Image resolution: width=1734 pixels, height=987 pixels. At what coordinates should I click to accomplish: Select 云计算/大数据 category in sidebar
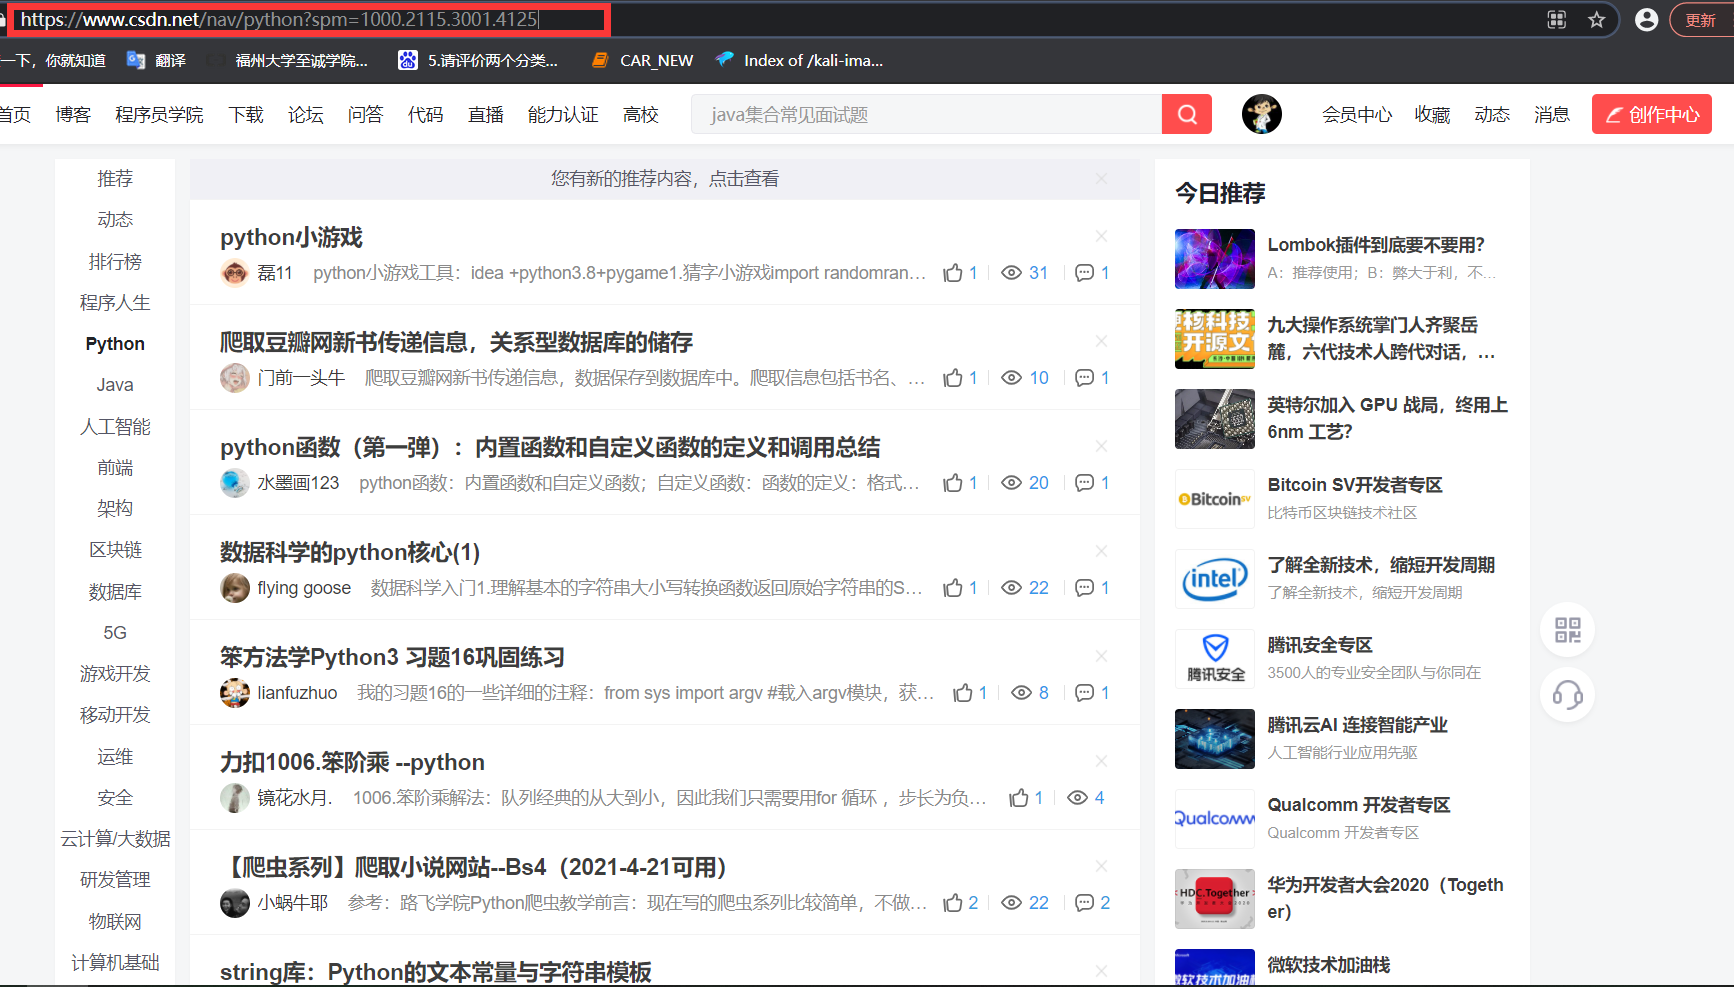coord(115,839)
